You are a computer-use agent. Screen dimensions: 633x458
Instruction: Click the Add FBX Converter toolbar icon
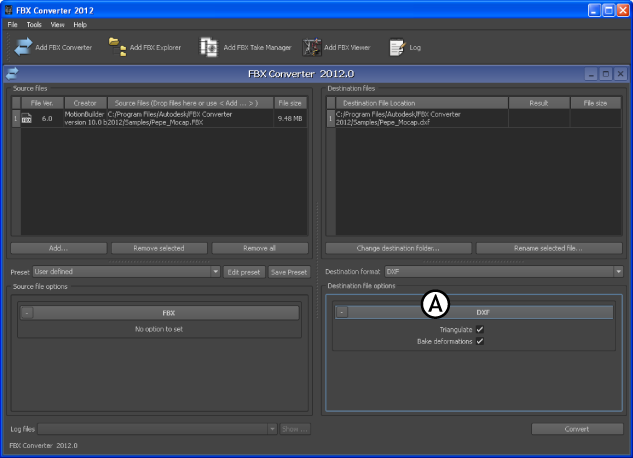23,47
